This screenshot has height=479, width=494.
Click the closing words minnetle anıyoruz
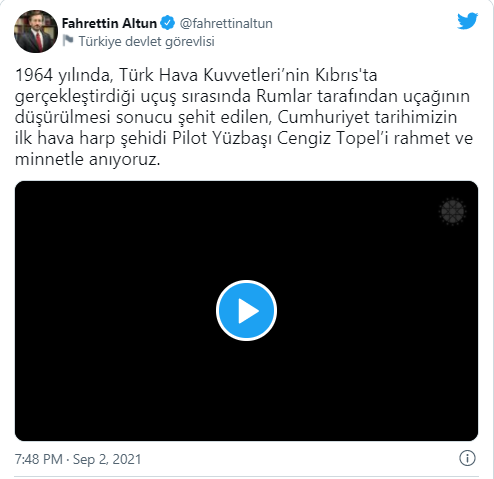click(x=88, y=159)
